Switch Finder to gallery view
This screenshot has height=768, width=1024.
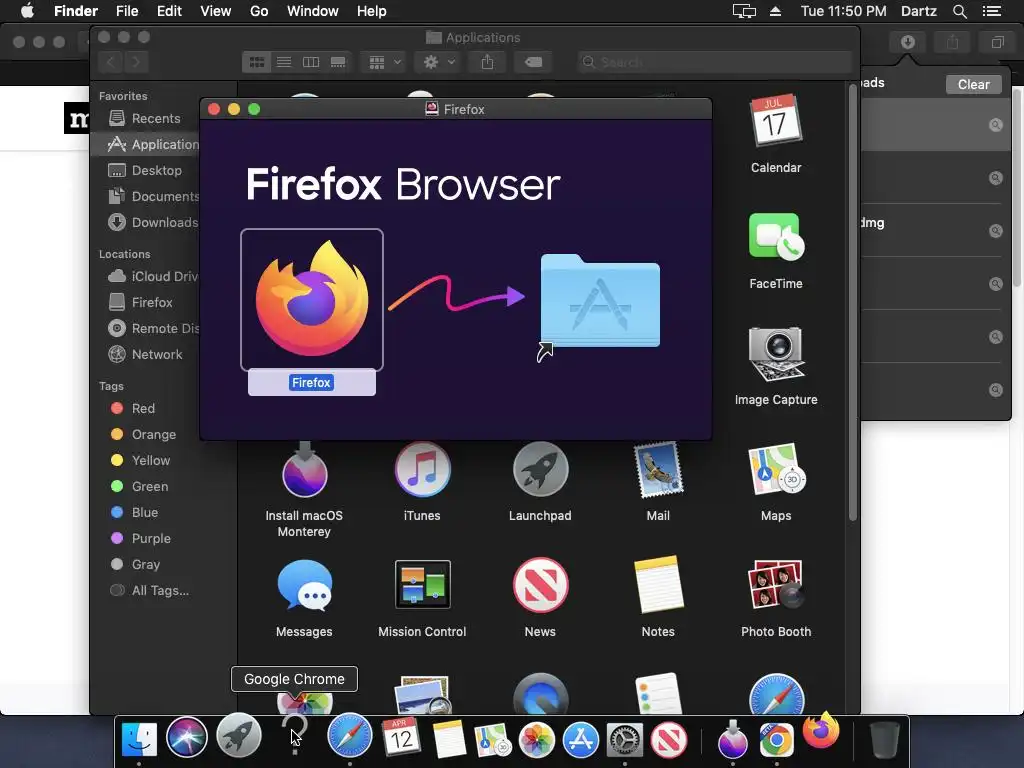point(338,62)
